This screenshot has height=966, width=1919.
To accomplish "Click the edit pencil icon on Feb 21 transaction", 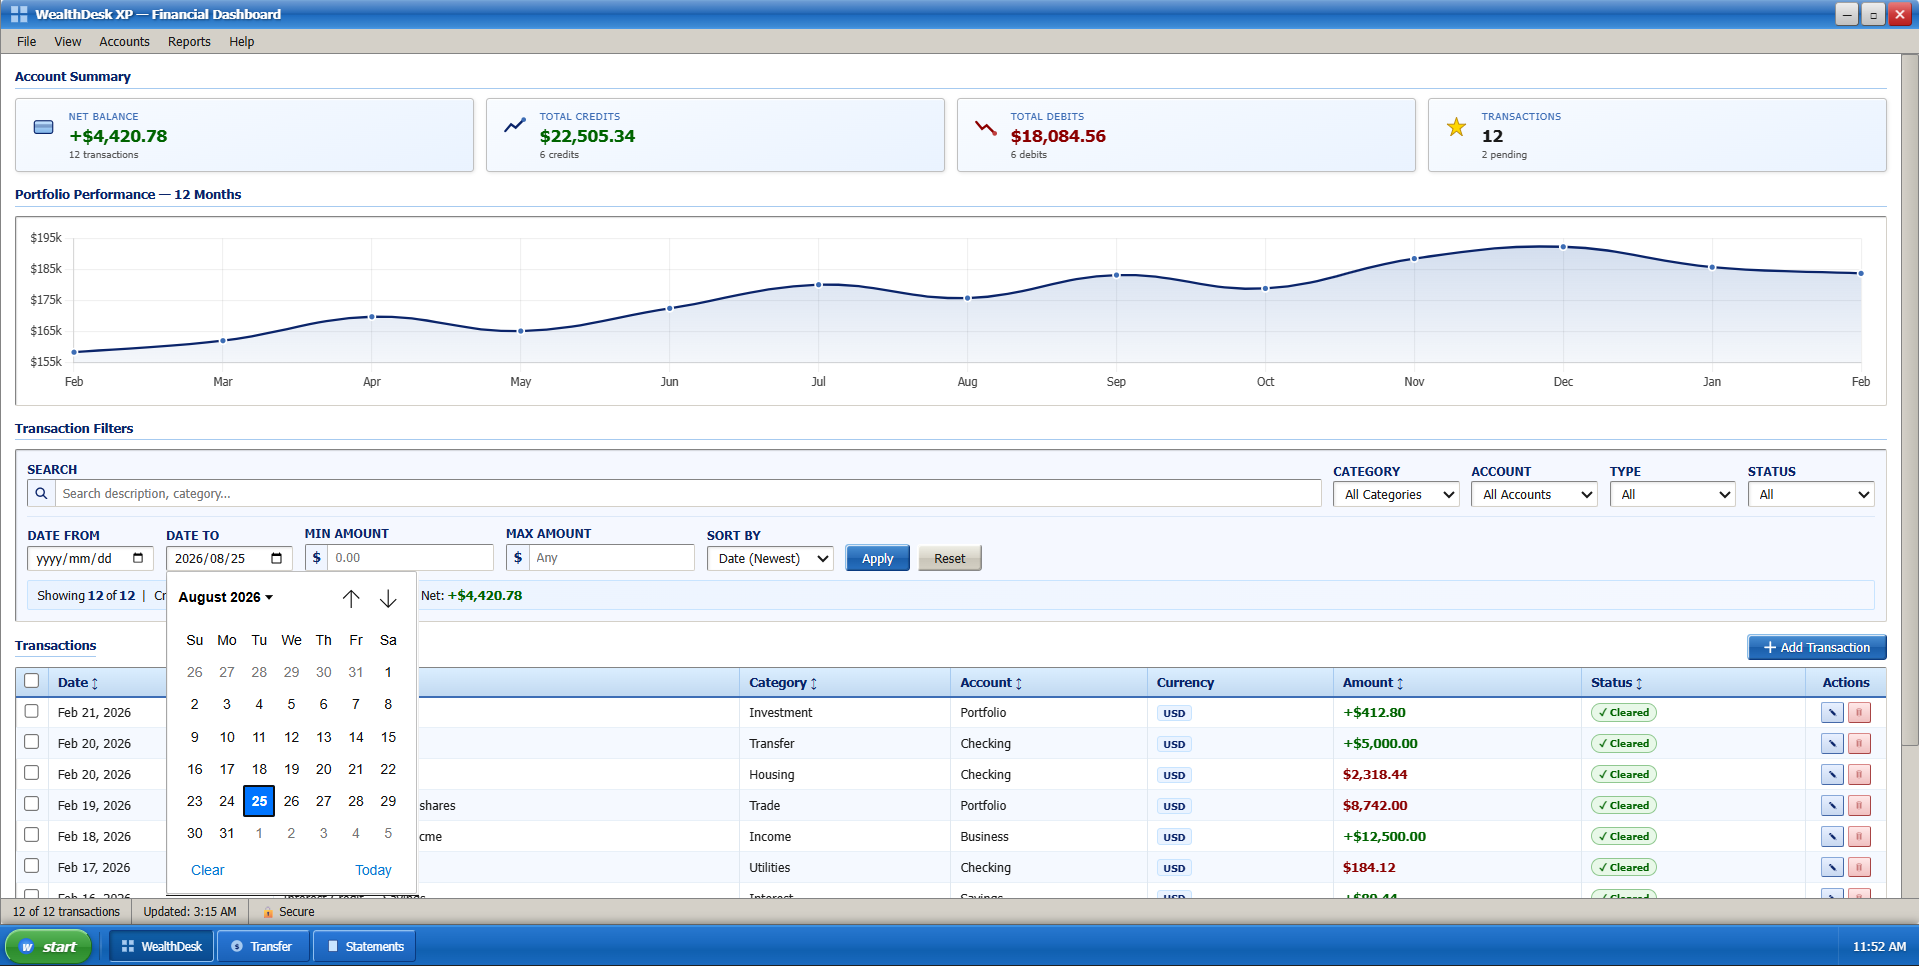I will pos(1832,712).
